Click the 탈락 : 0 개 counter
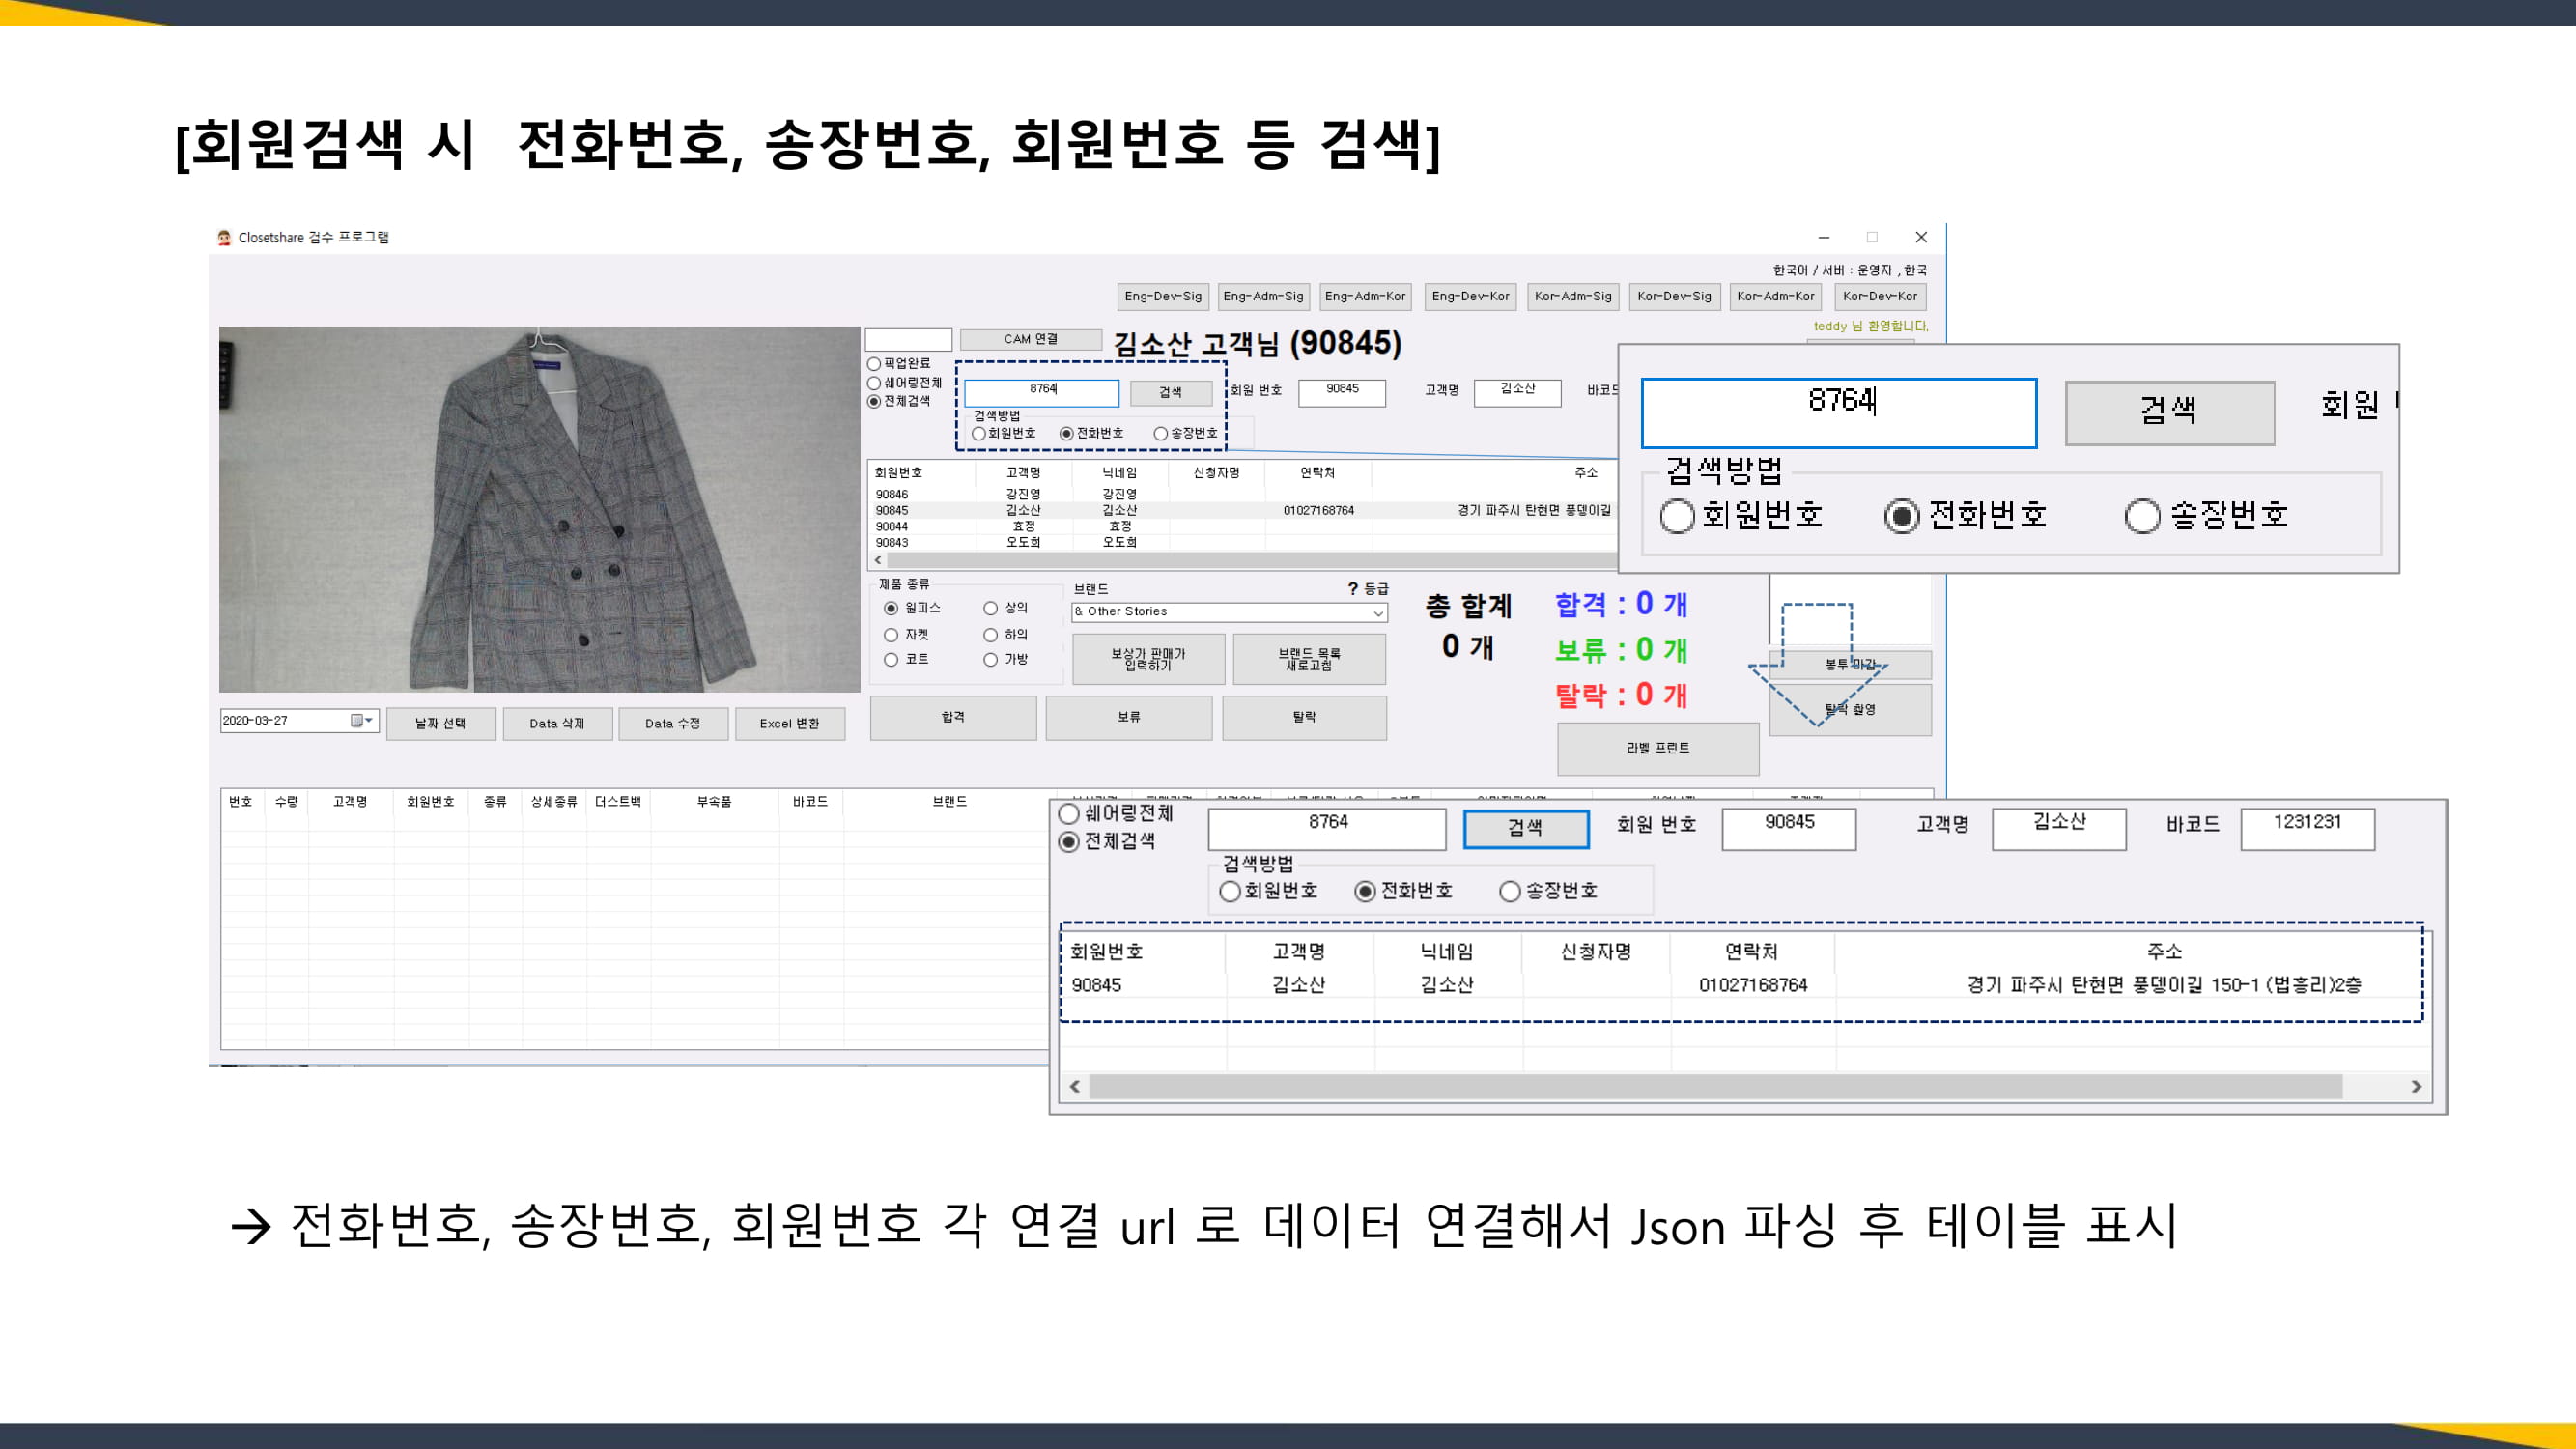Screen dimensions: 2576x1449 (1621, 695)
